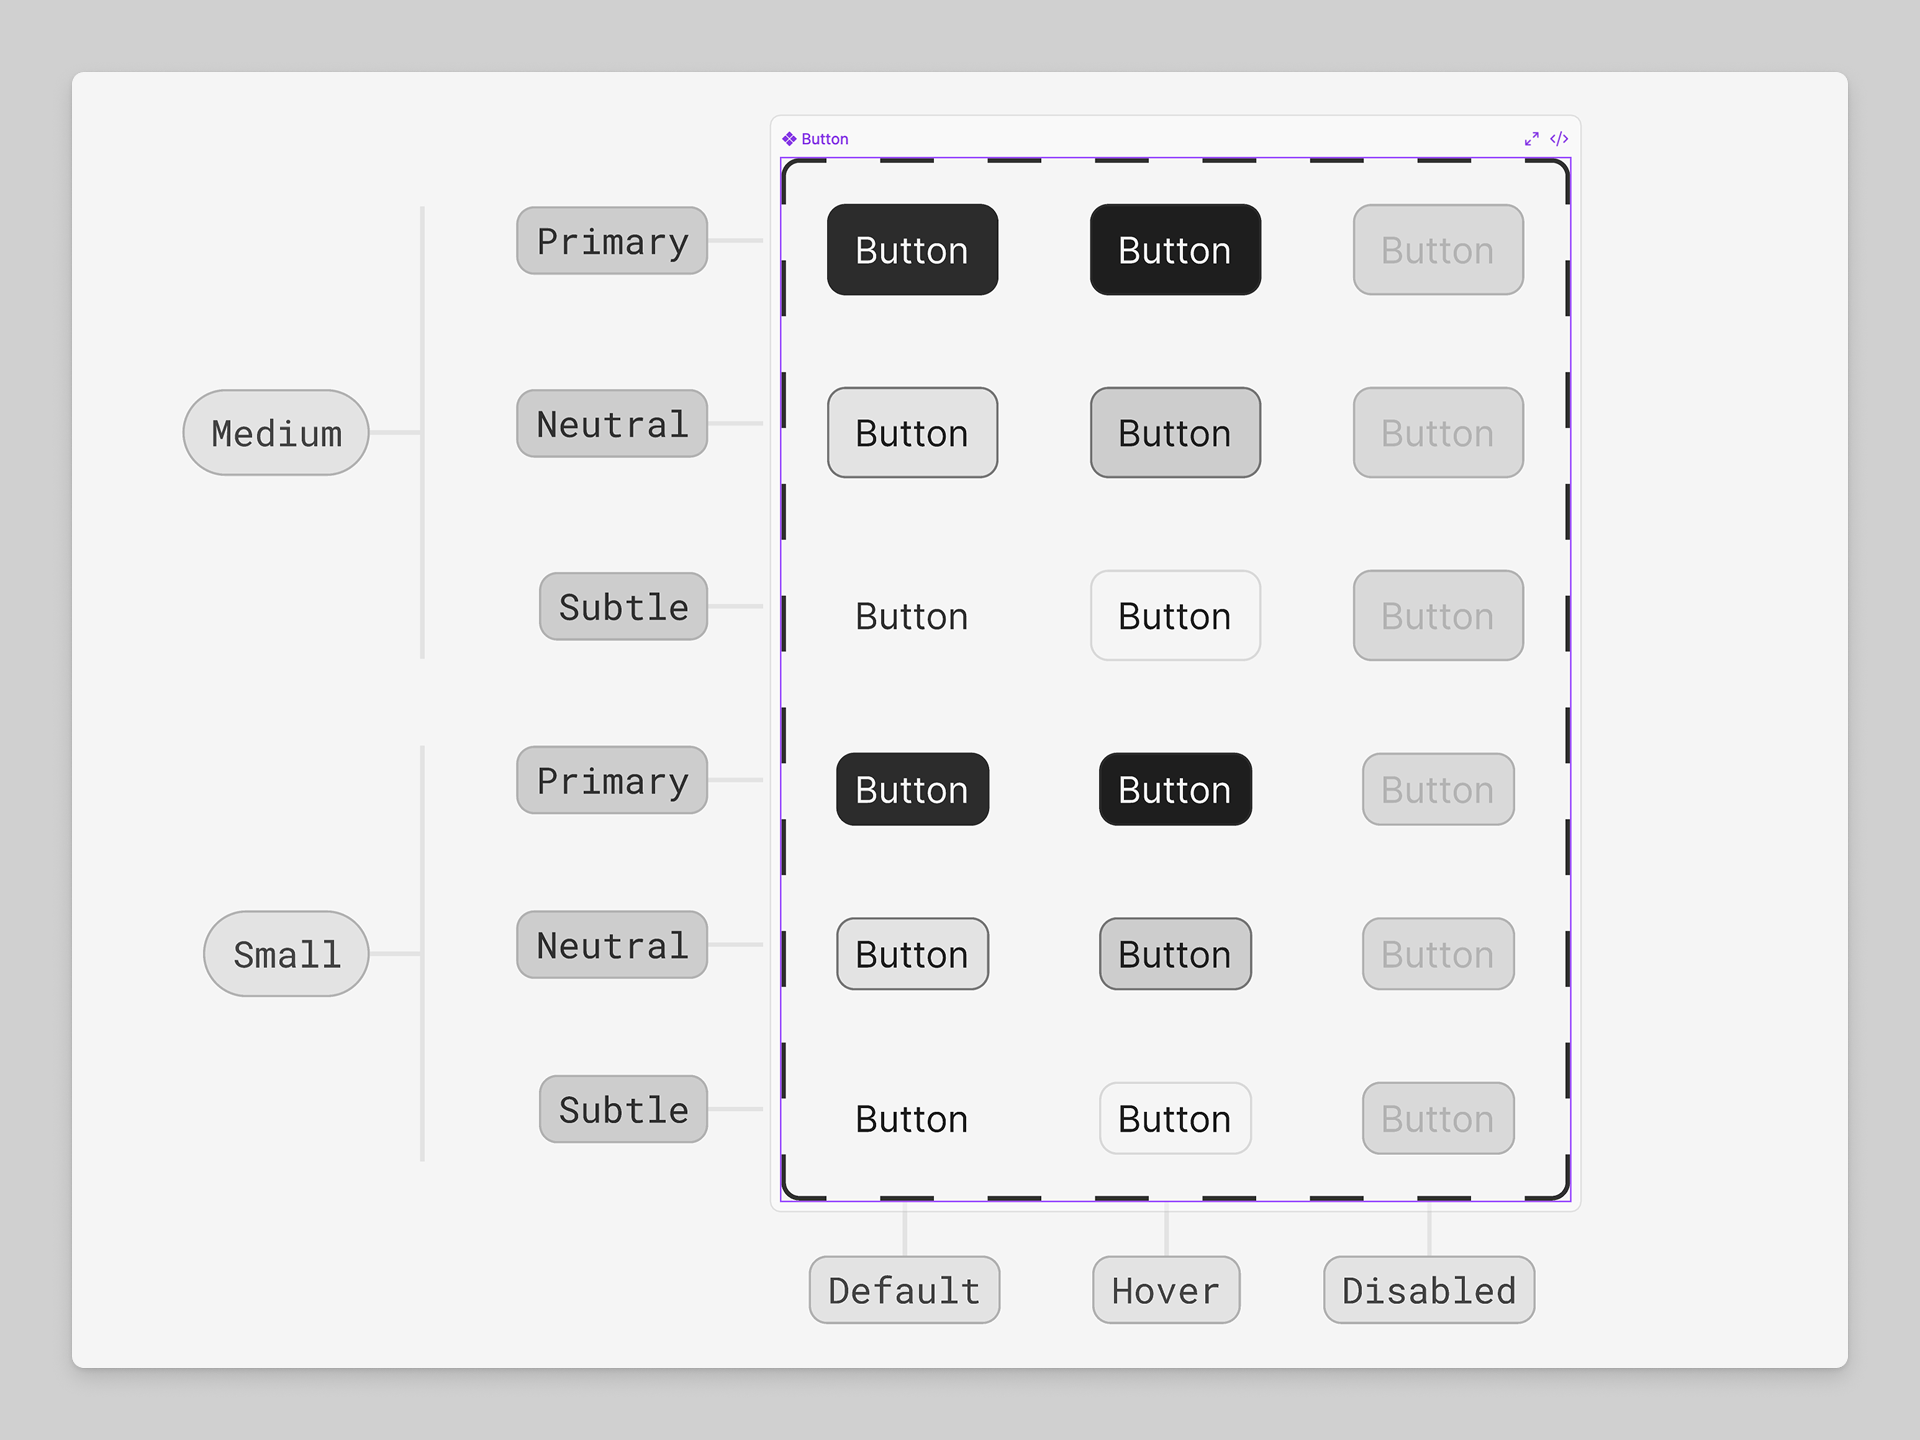Click the dark Small Primary Hover button
The image size is (1920, 1440).
(1174, 789)
